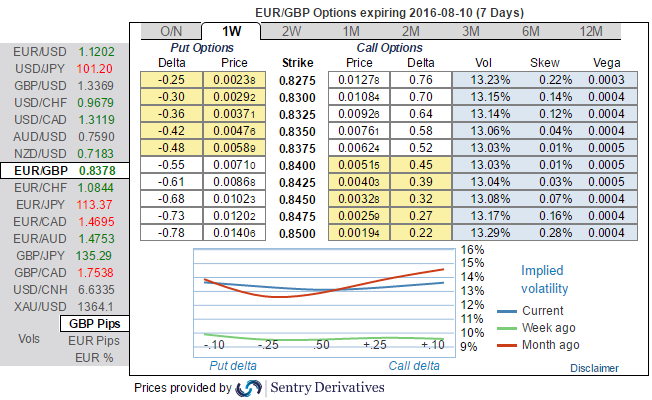This screenshot has width=652, height=400.
Task: Click the Sentry Derivatives logo icon
Action: tap(249, 387)
